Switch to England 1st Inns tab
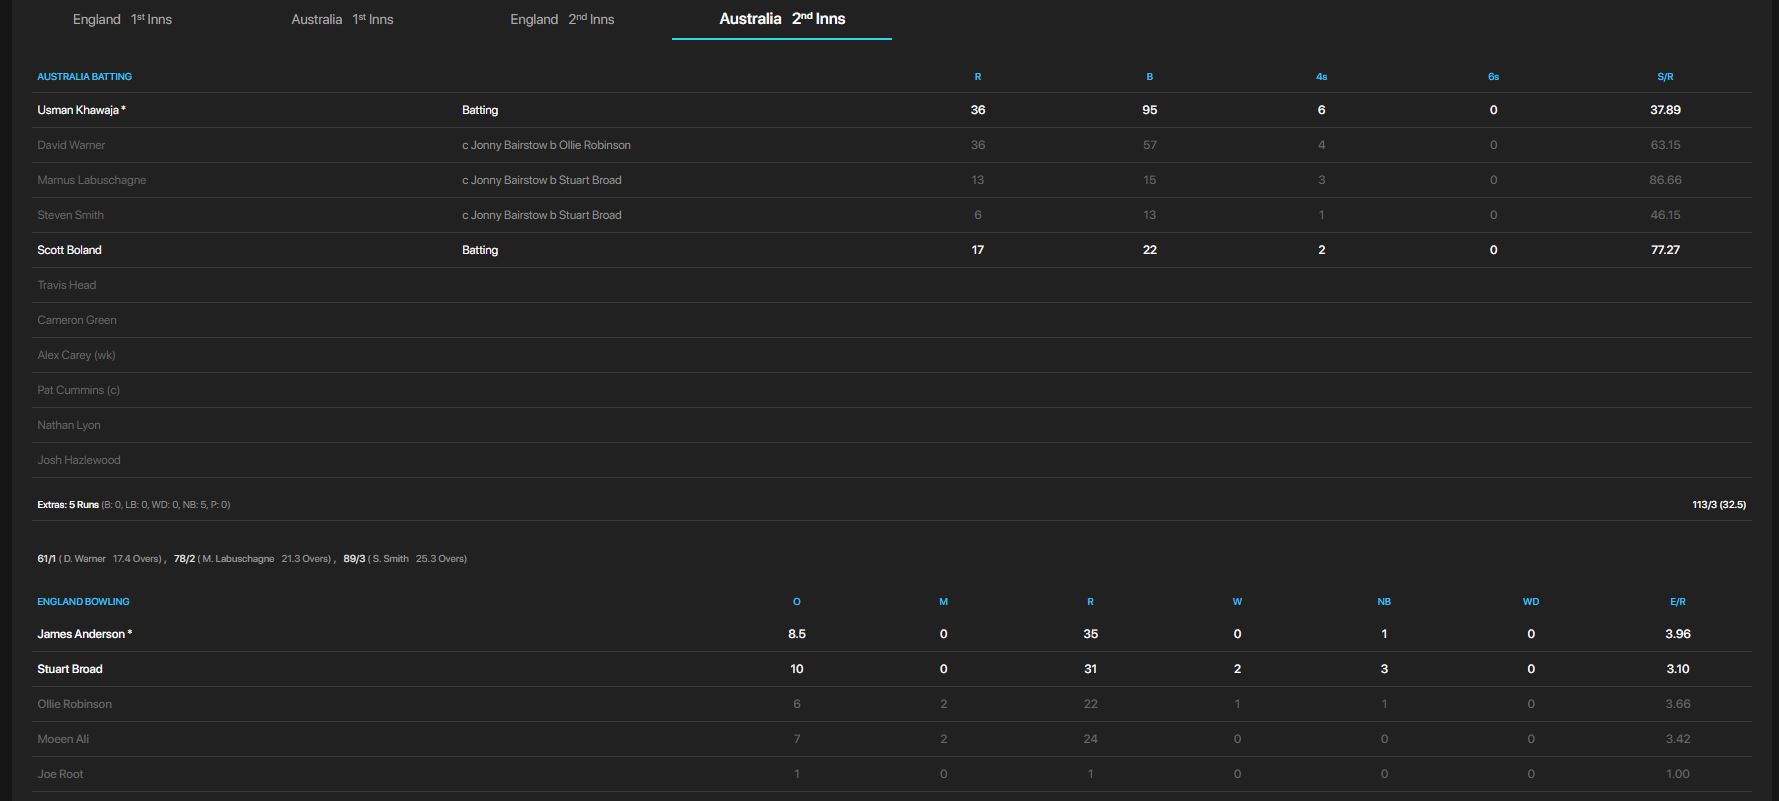 pyautogui.click(x=122, y=19)
